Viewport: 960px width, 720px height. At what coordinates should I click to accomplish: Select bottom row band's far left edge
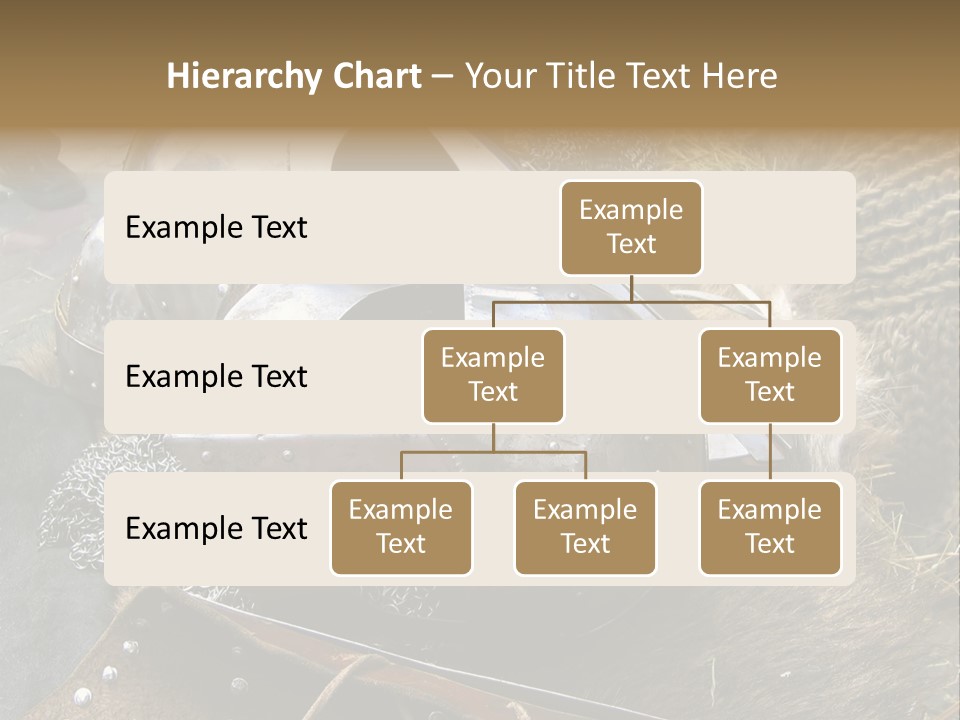[113, 528]
